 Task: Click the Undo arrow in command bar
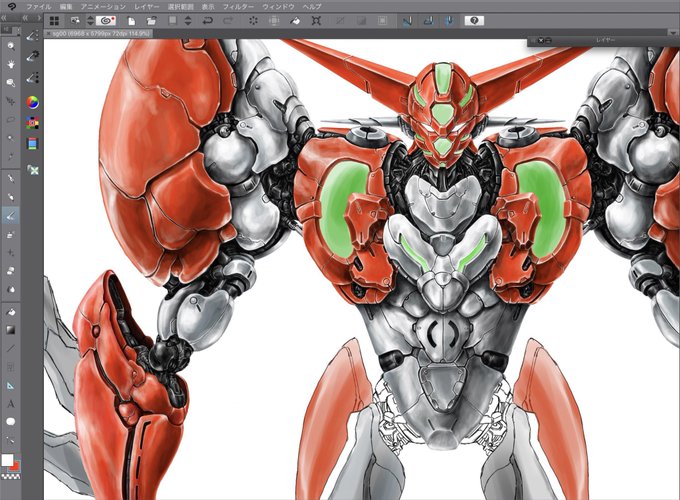coord(208,20)
